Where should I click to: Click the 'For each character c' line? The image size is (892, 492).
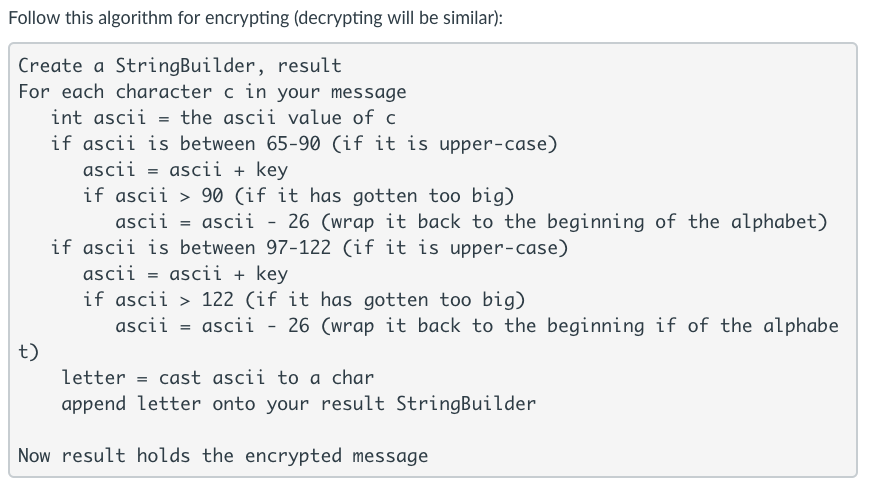212,92
